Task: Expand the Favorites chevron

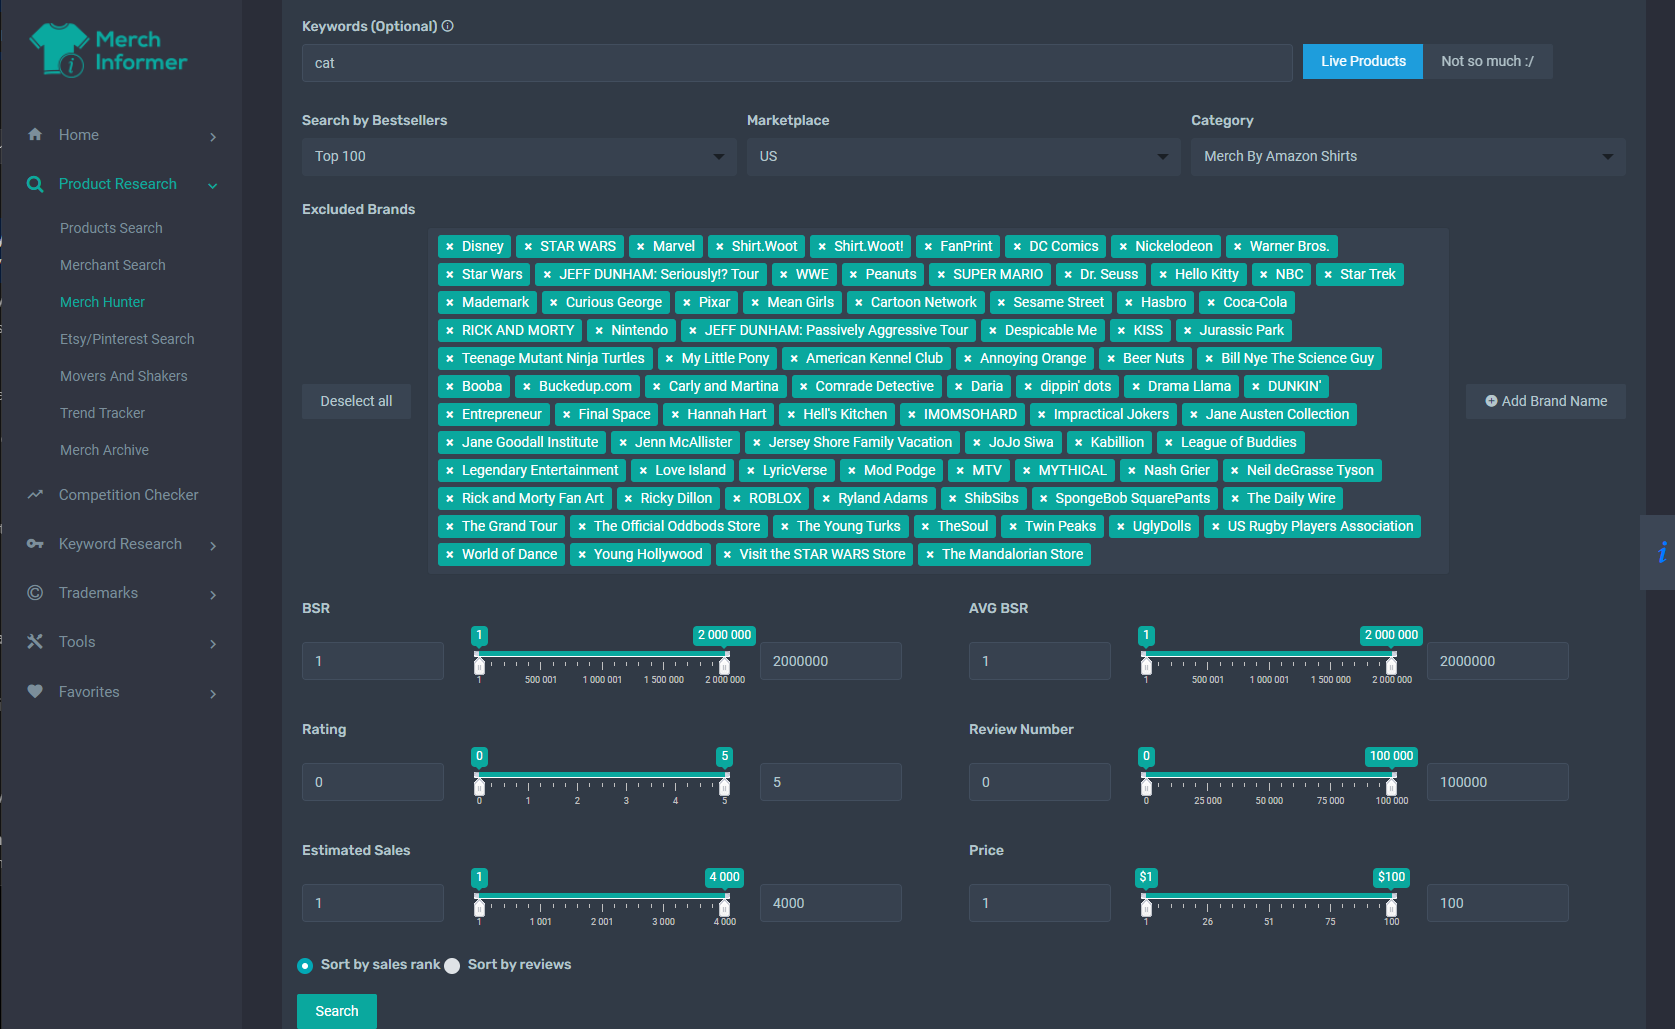Action: (213, 693)
